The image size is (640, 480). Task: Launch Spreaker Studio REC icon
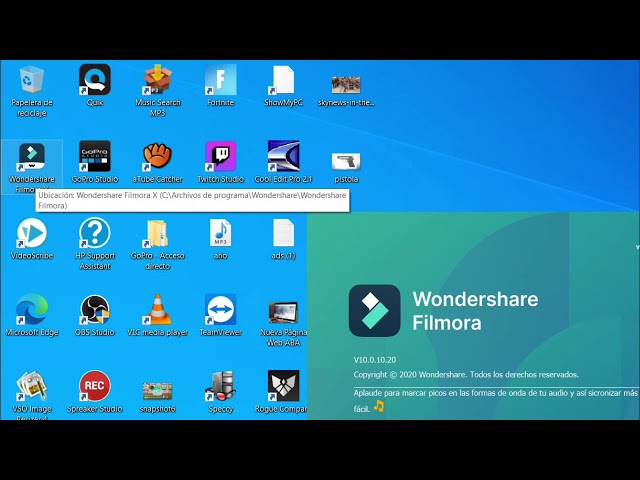(95, 391)
